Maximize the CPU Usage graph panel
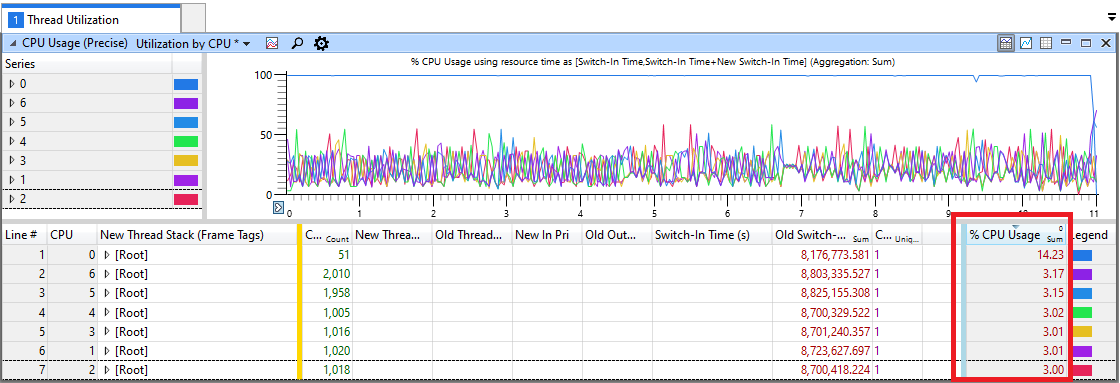The image size is (1120, 383). [1086, 43]
